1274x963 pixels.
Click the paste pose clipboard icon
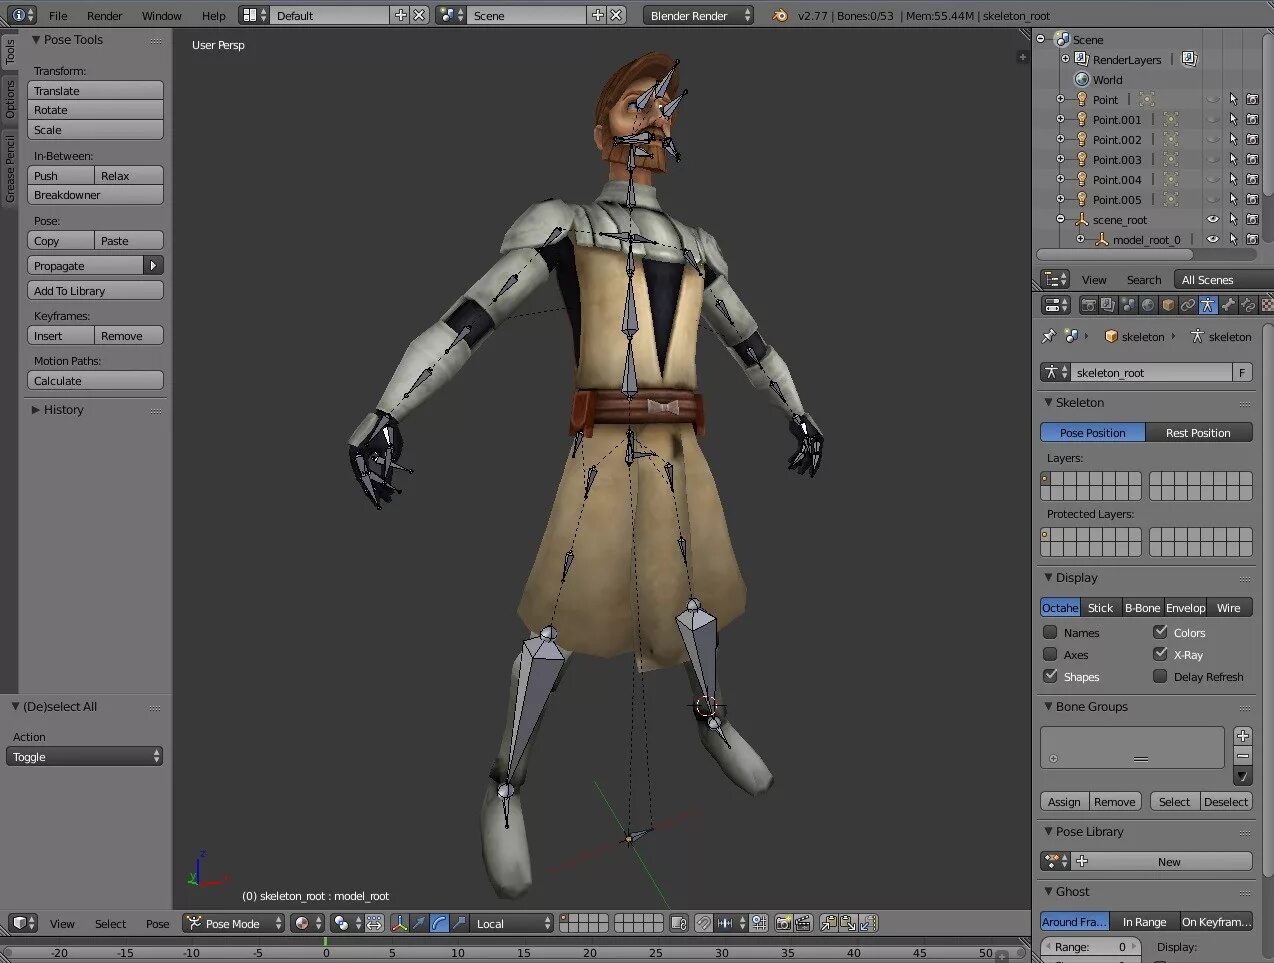848,923
